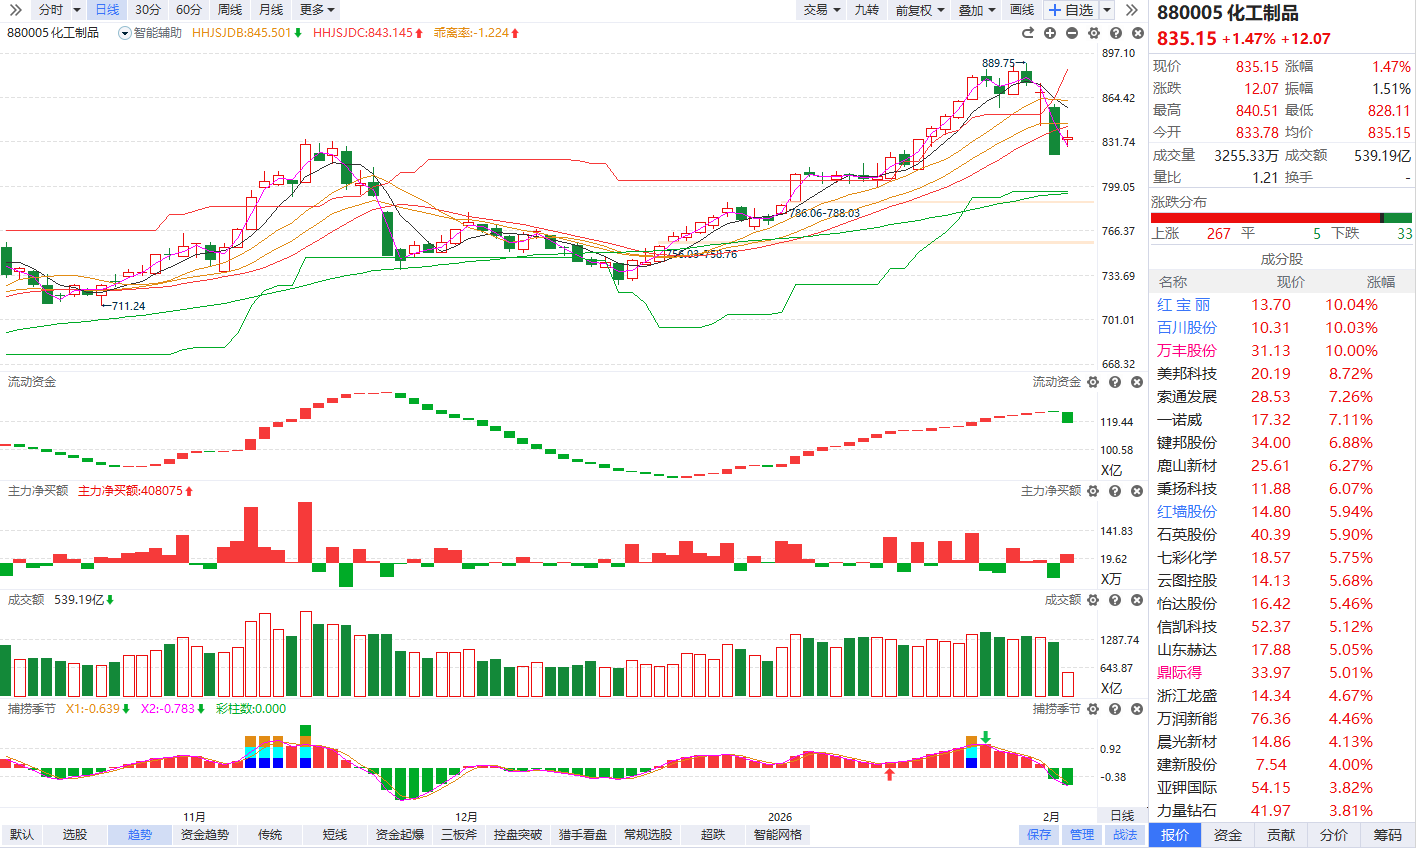Click the share arrow icon above chart
Image resolution: width=1416 pixels, height=848 pixels.
click(x=1028, y=33)
